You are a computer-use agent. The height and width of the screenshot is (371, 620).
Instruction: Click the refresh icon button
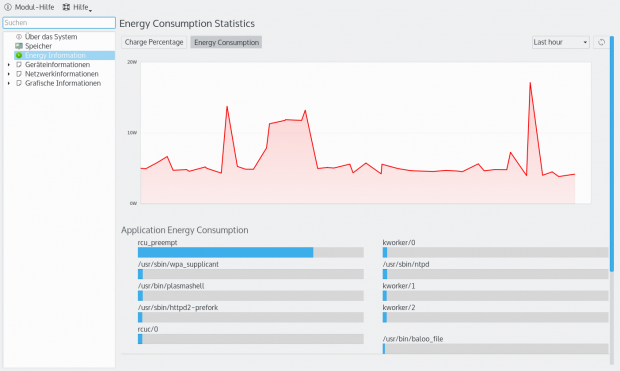coord(601,42)
